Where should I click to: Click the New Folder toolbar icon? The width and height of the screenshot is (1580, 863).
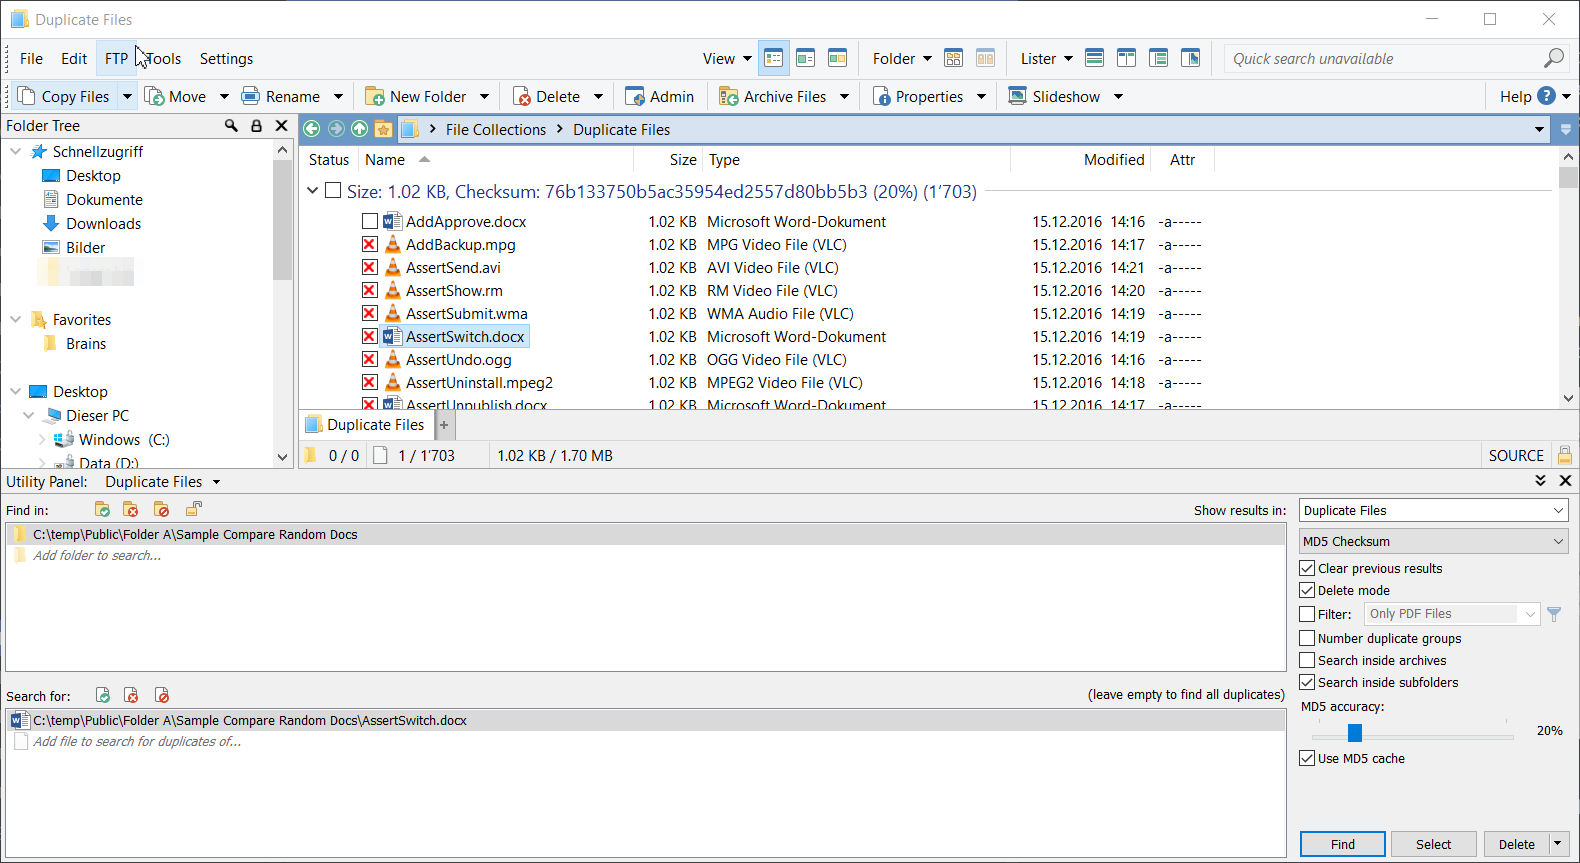pyautogui.click(x=375, y=96)
